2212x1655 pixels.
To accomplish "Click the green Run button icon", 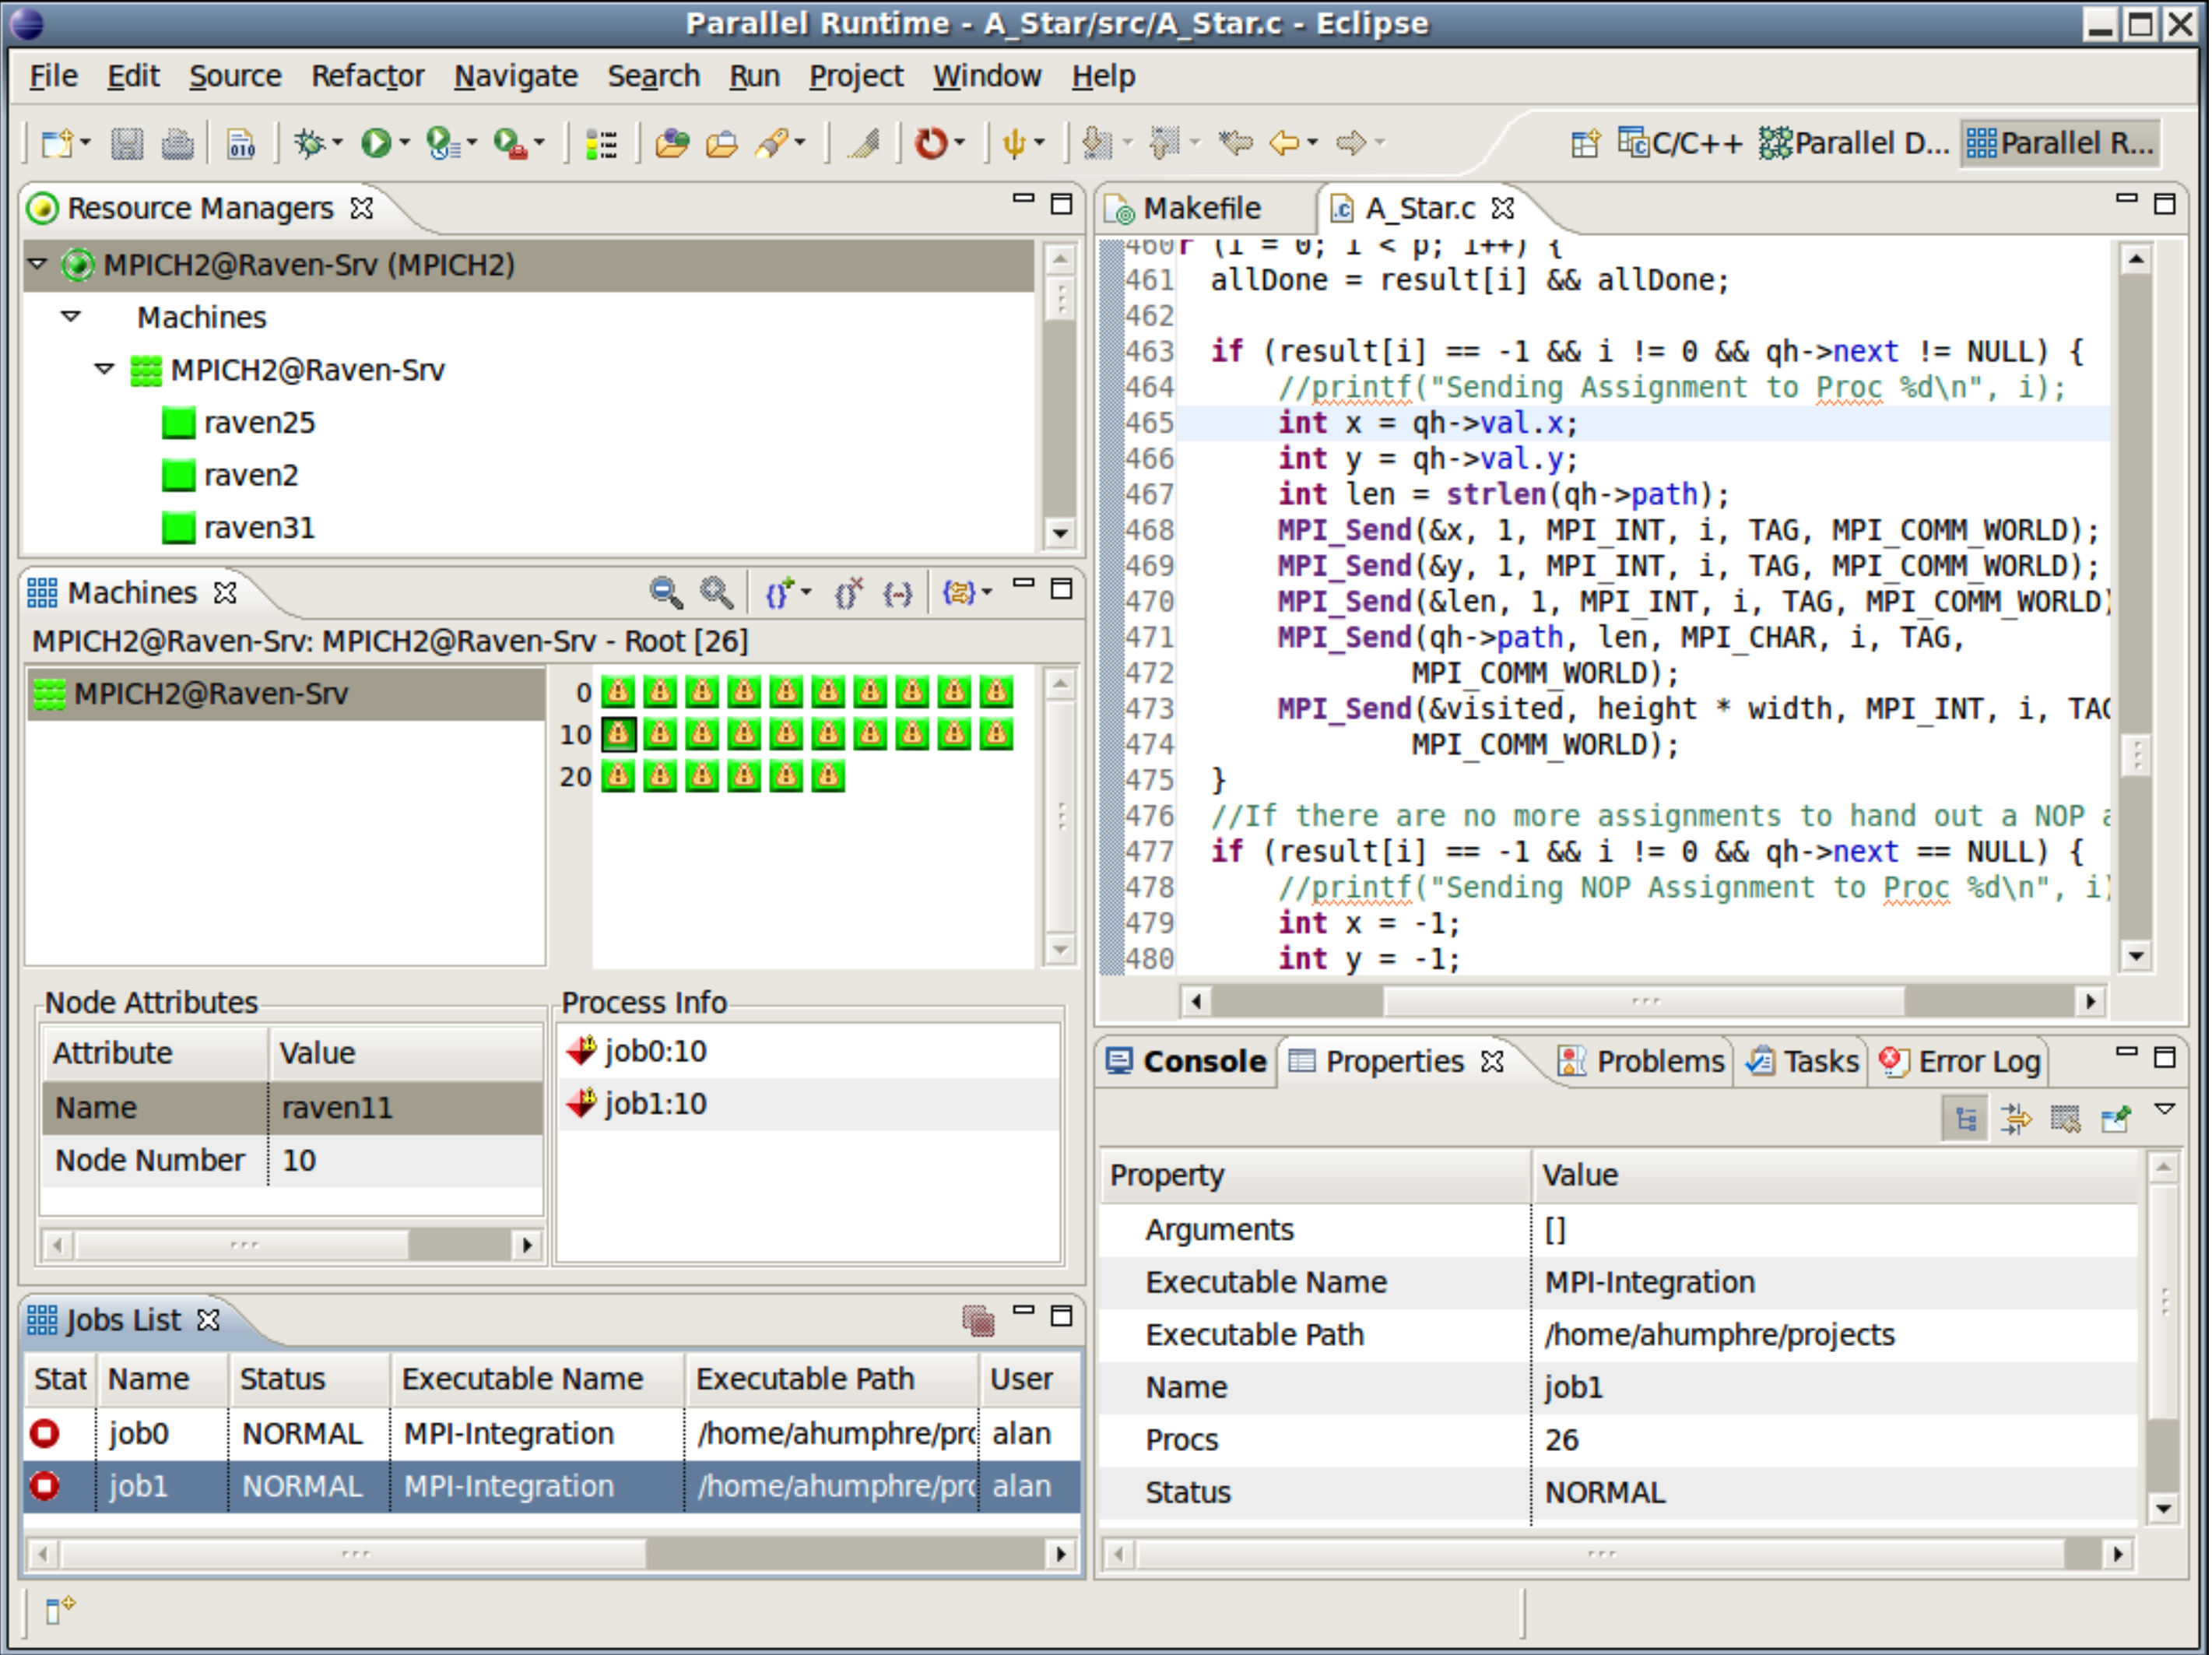I will click(x=376, y=144).
